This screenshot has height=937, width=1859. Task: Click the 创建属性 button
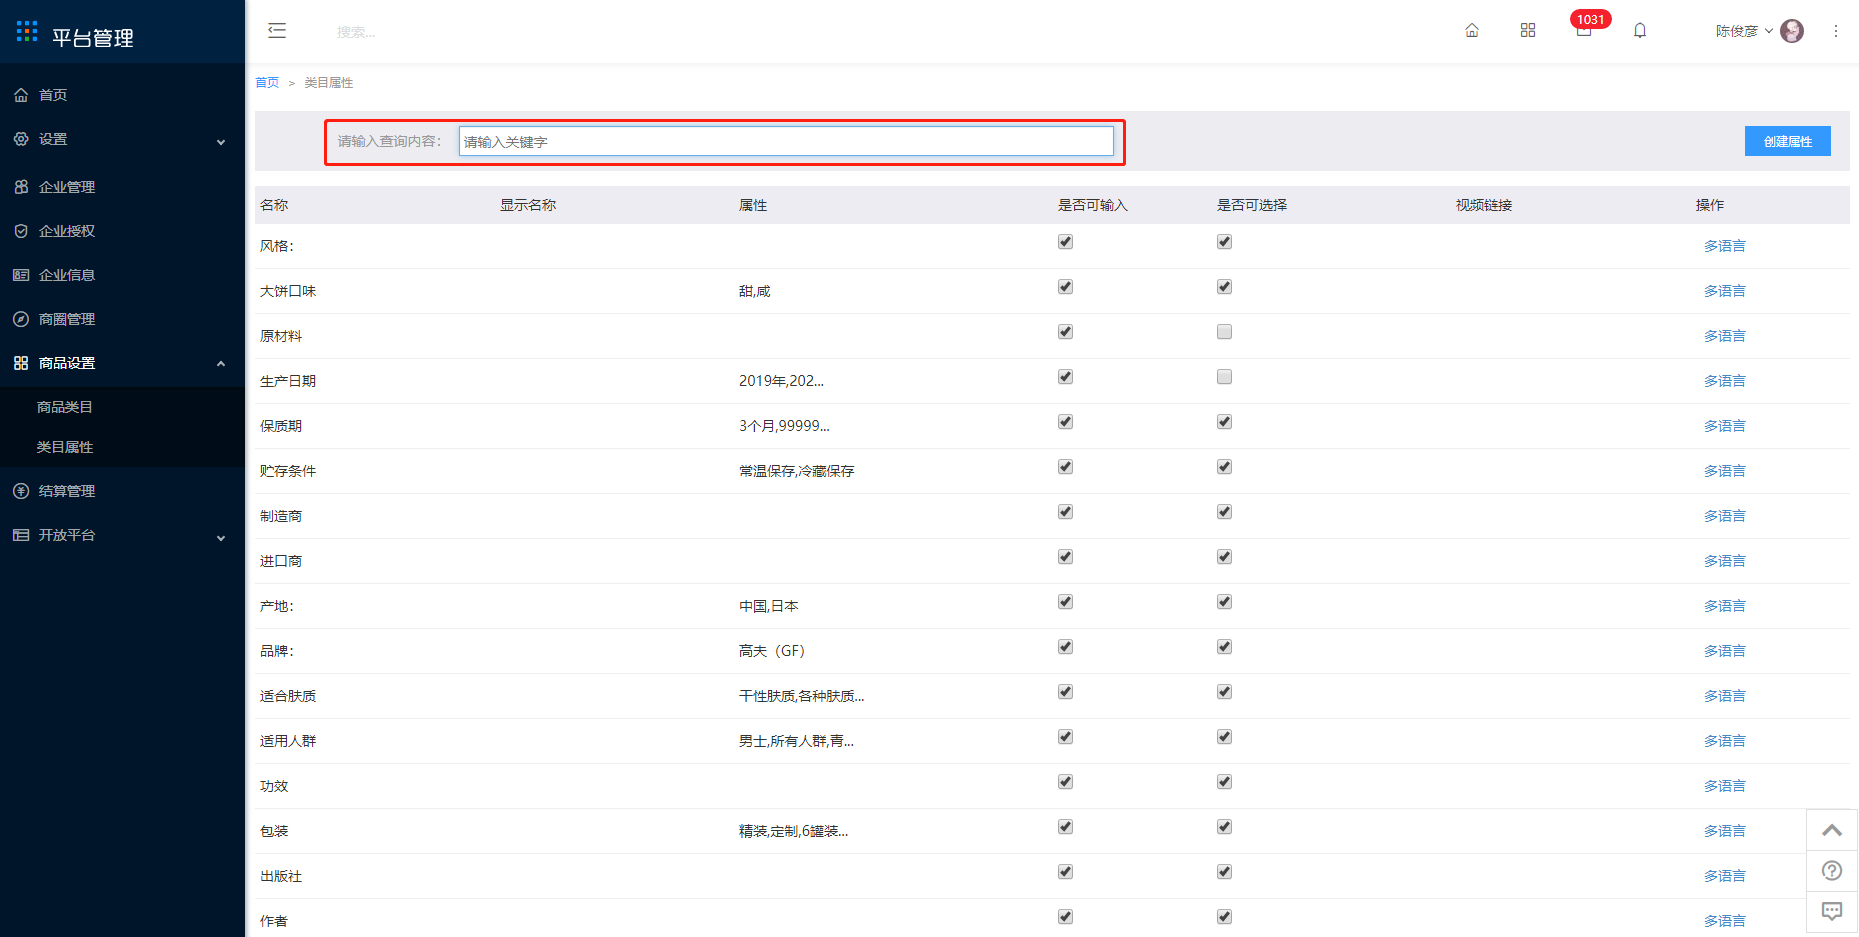pos(1787,141)
